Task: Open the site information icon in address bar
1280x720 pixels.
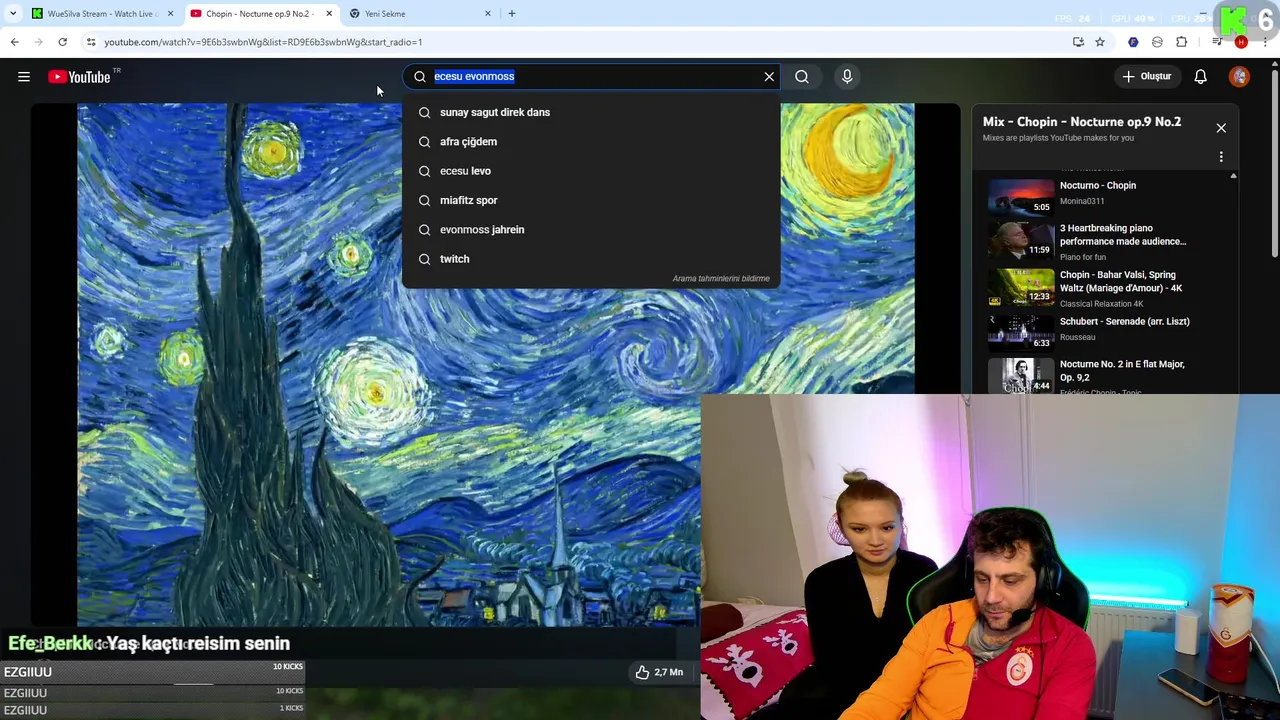Action: (x=91, y=42)
